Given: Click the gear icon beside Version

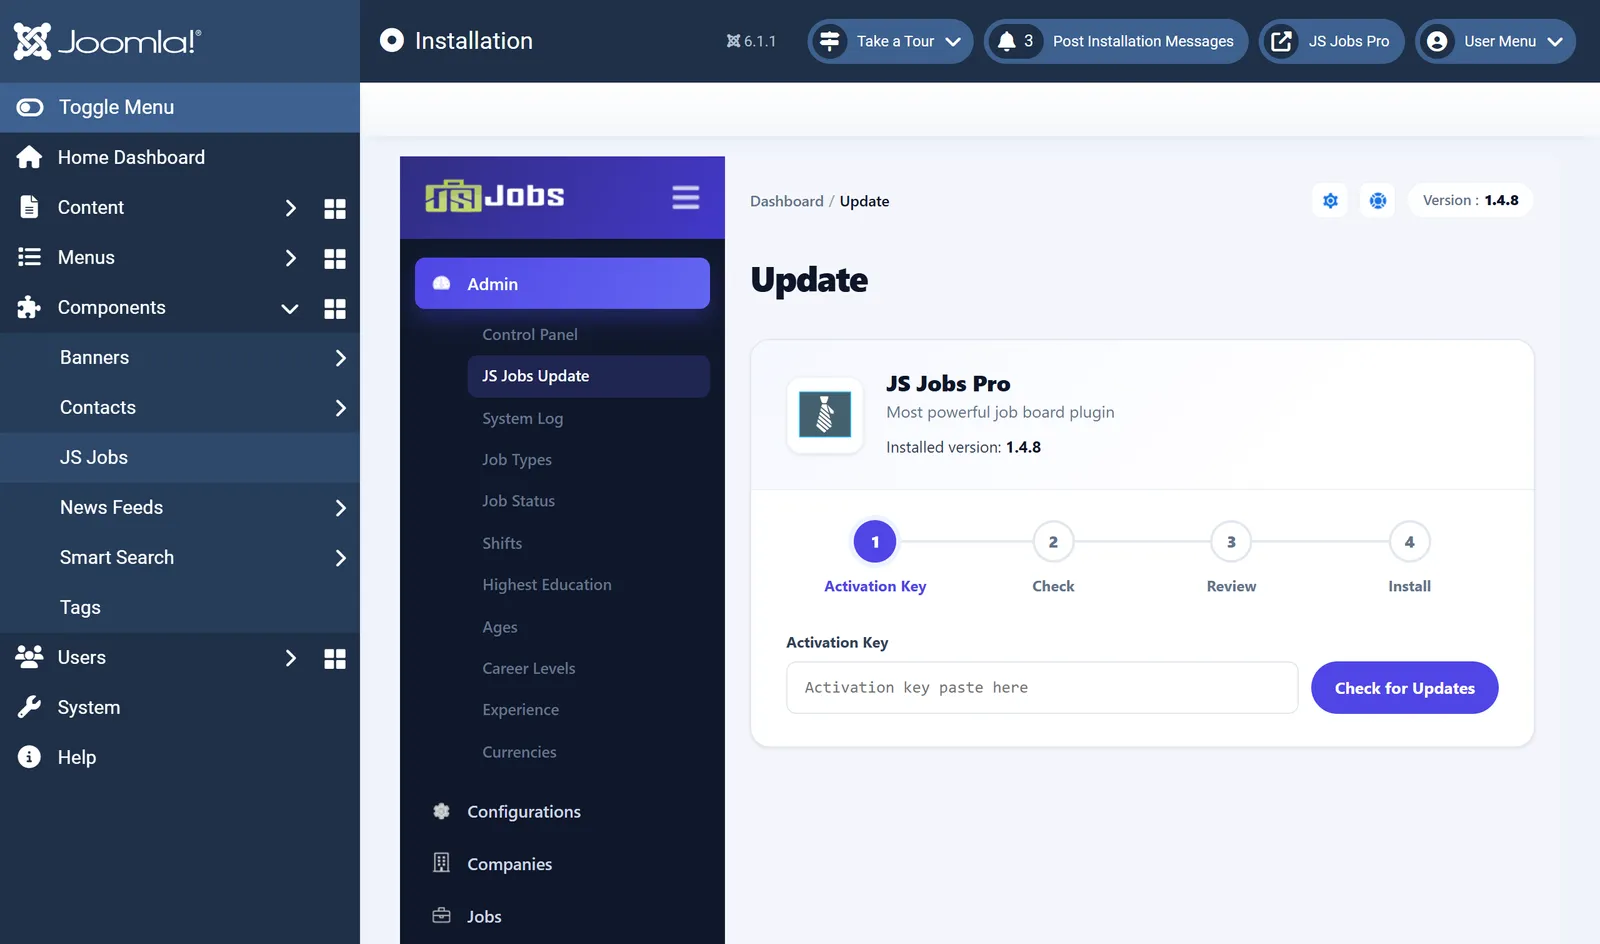Looking at the screenshot, I should pos(1330,201).
